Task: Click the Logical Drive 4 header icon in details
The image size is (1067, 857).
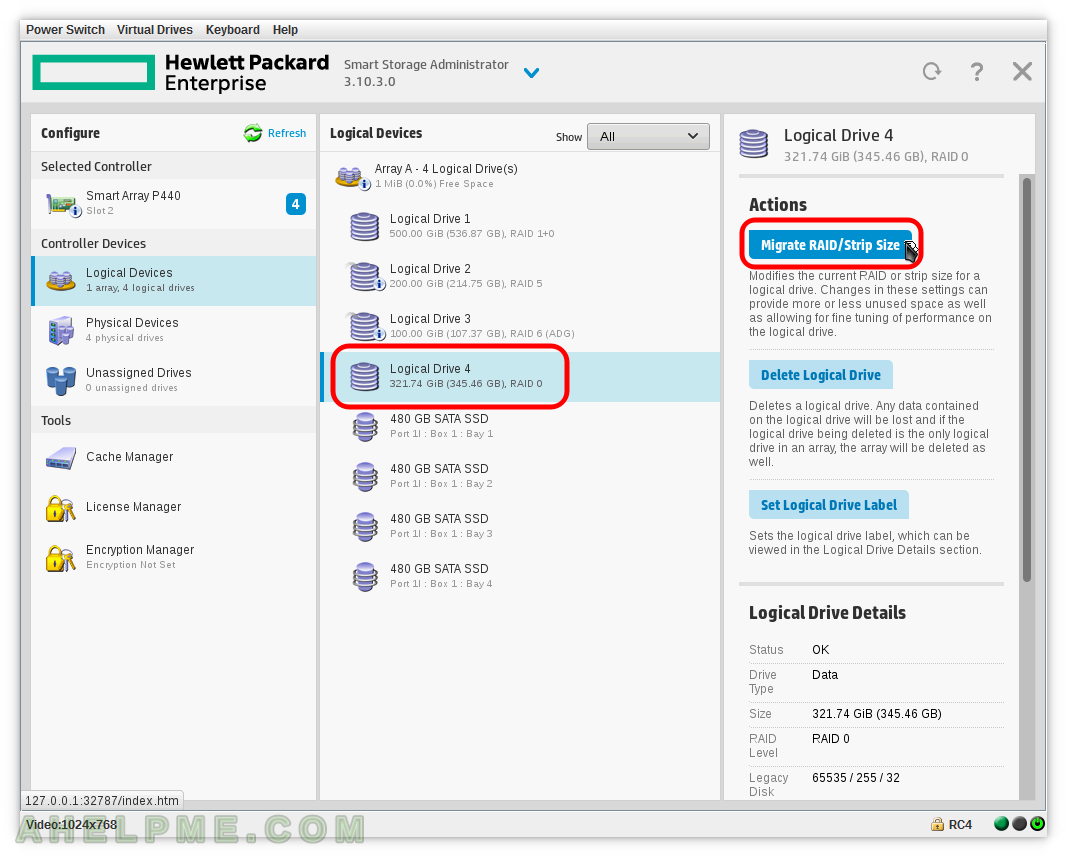Action: coord(754,144)
